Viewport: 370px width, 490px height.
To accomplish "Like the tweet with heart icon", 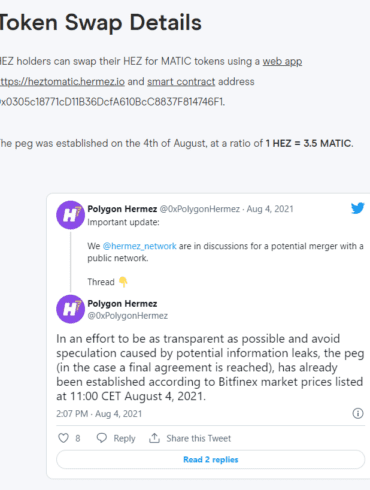I will [x=63, y=438].
